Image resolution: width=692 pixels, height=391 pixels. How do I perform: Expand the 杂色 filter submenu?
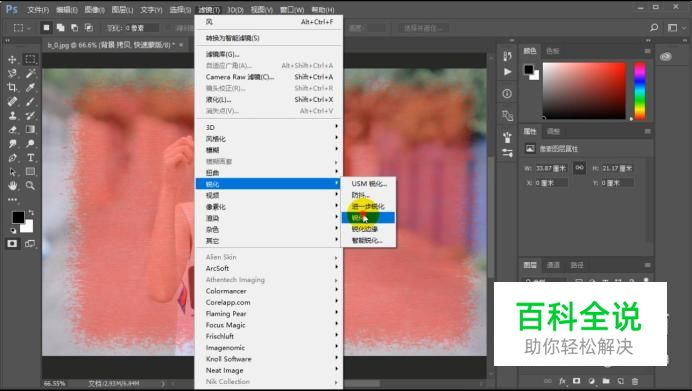[268, 229]
